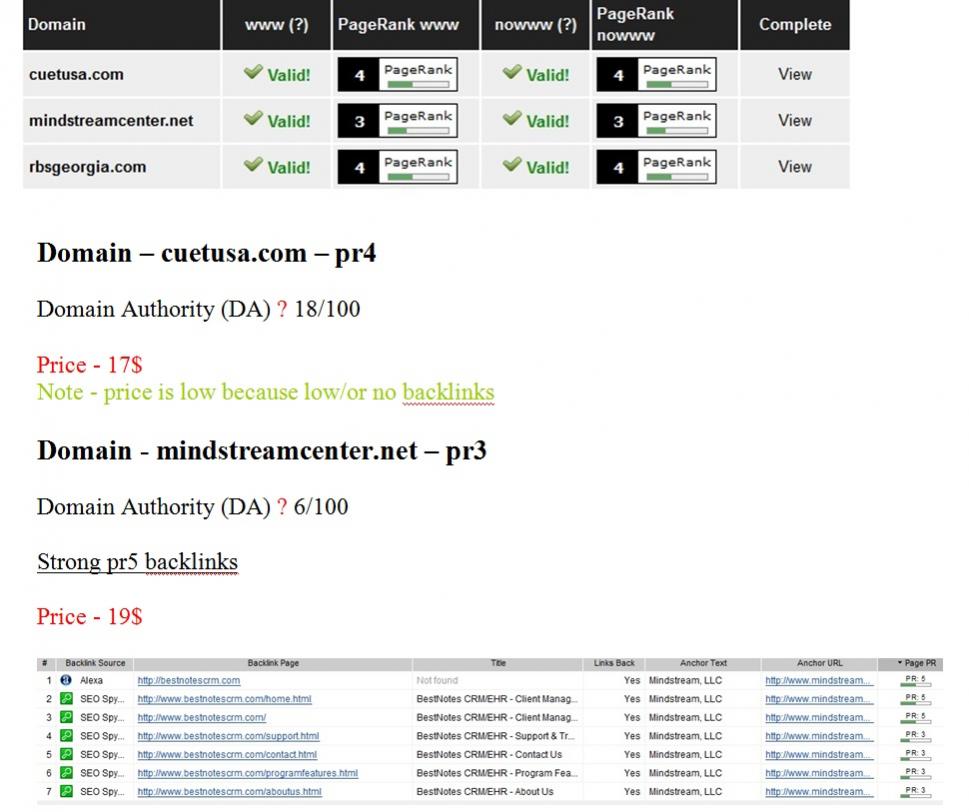Click the nowww (?) table header

(535, 25)
